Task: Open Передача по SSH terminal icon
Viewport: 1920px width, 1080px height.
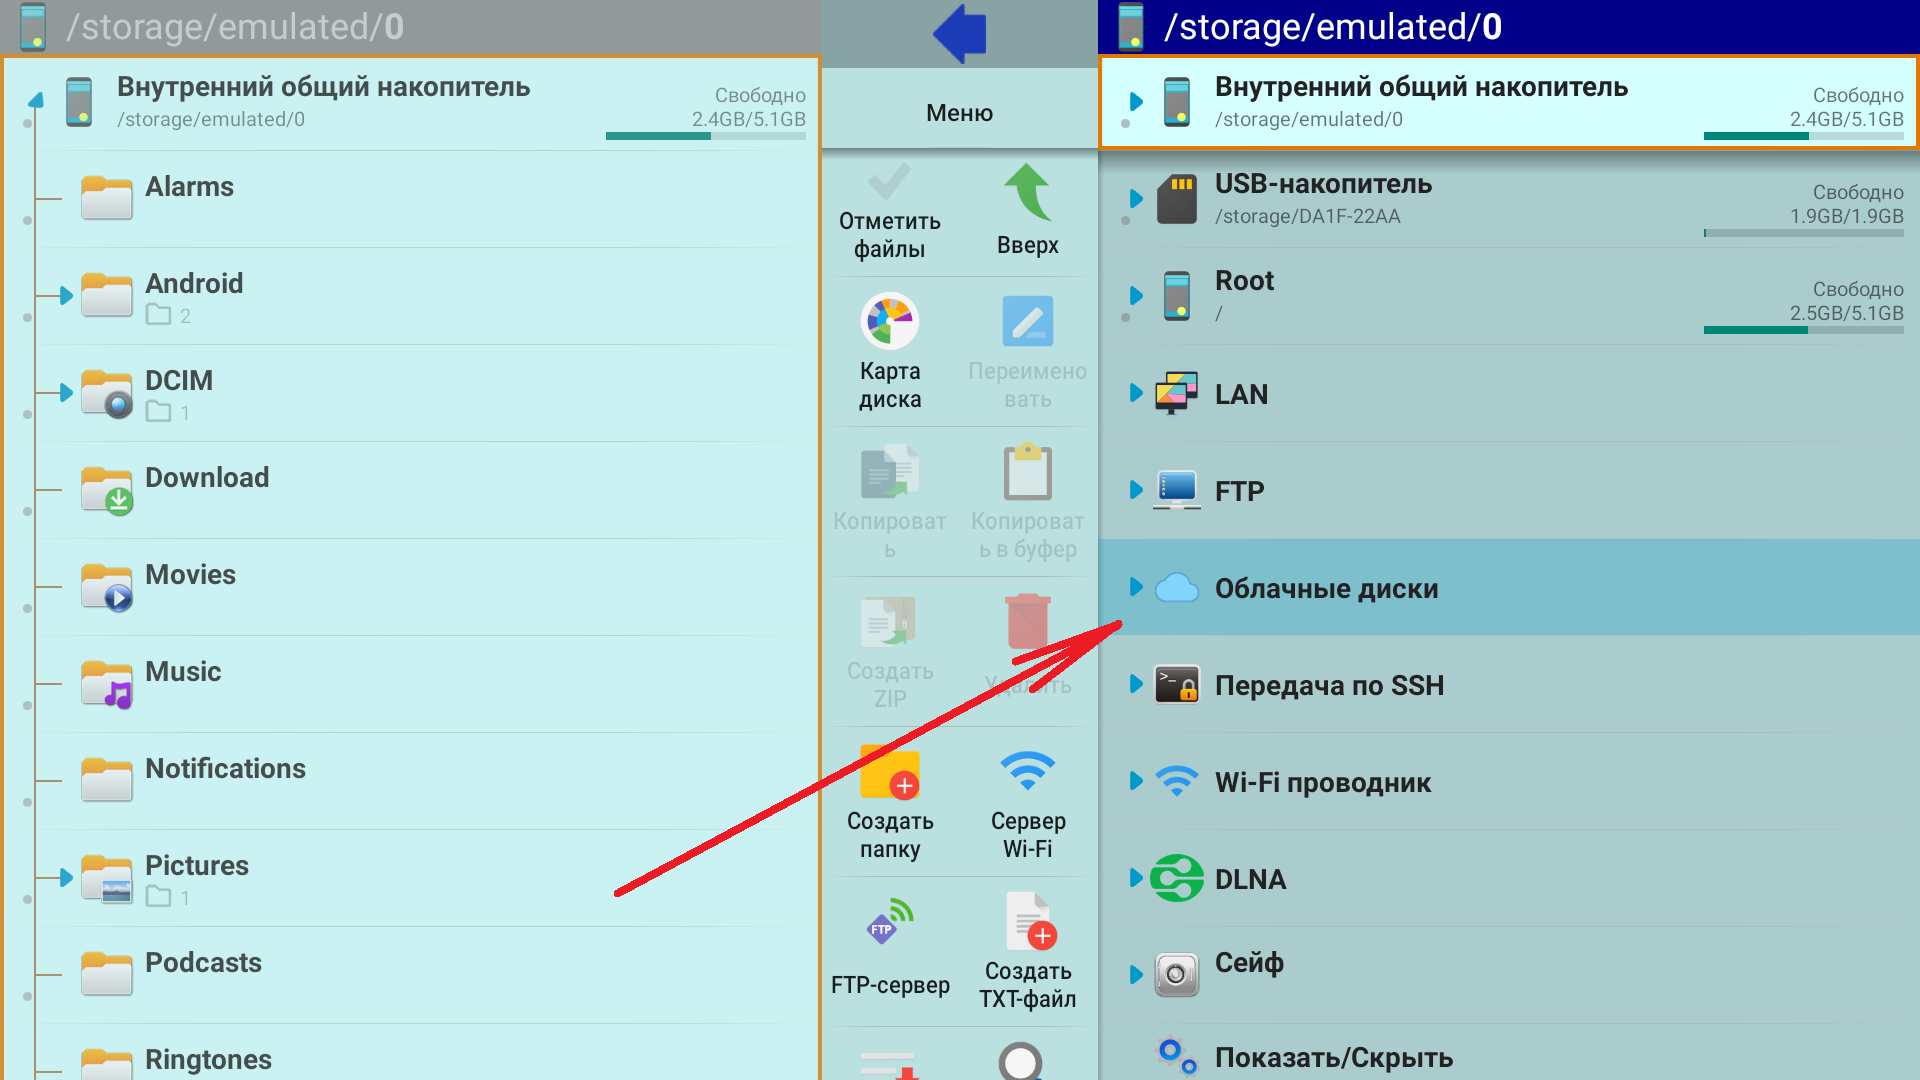Action: point(1177,685)
